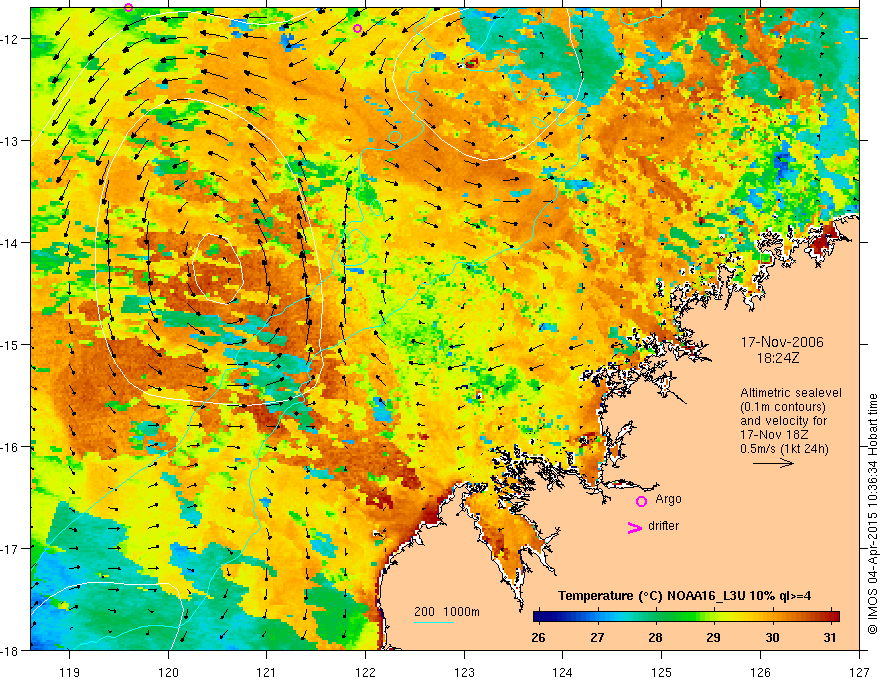The width and height of the screenshot is (880, 680).
Task: Click the innermost white sea-level contour at the eddy center
Action: [x=217, y=269]
